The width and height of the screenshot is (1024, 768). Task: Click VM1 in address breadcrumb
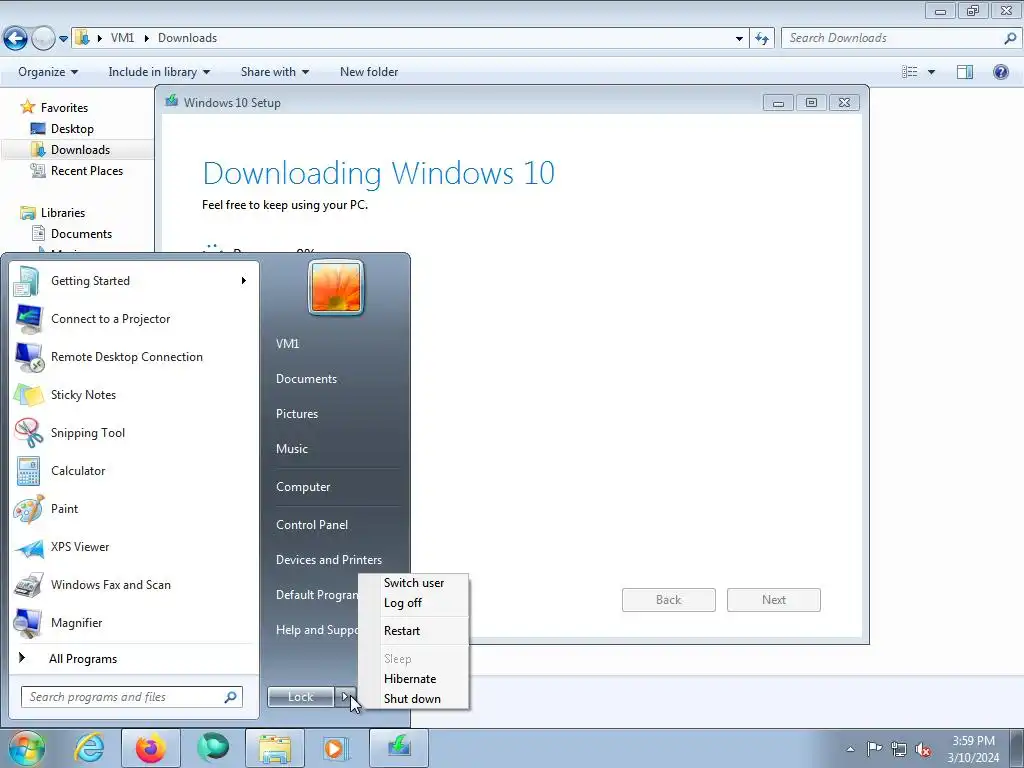tap(122, 38)
